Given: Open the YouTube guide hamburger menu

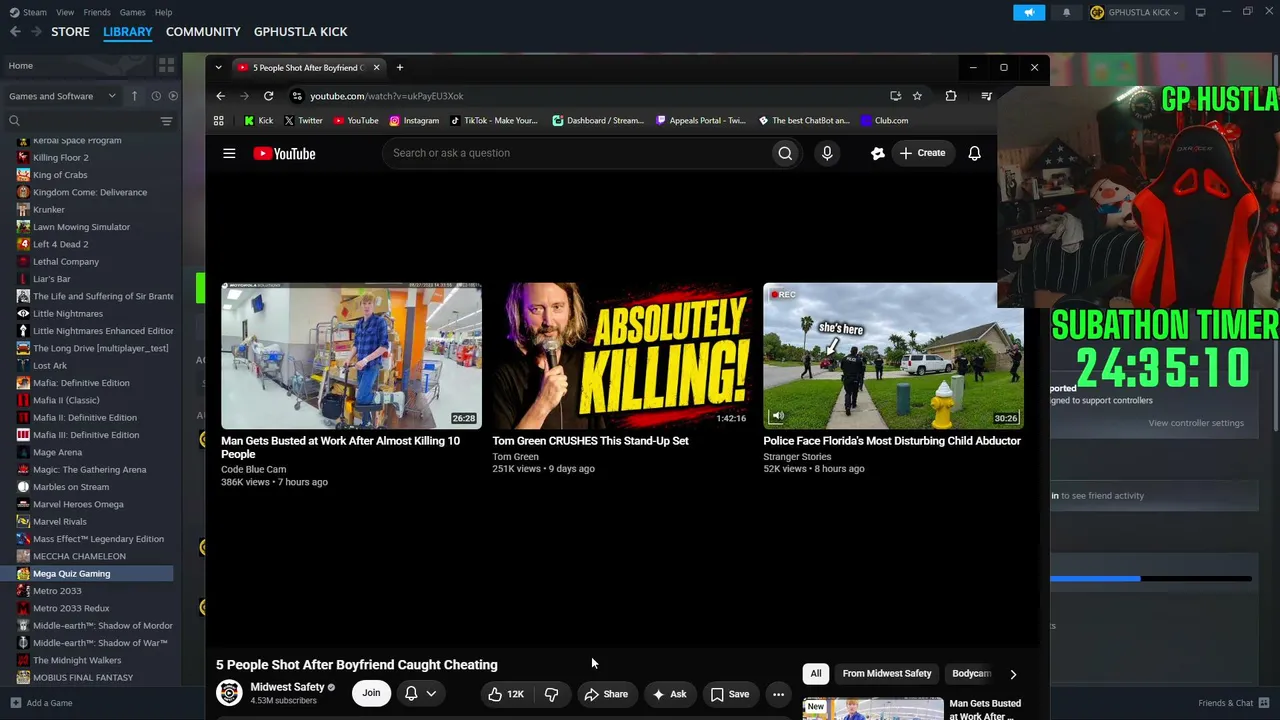Looking at the screenshot, I should coord(229,153).
